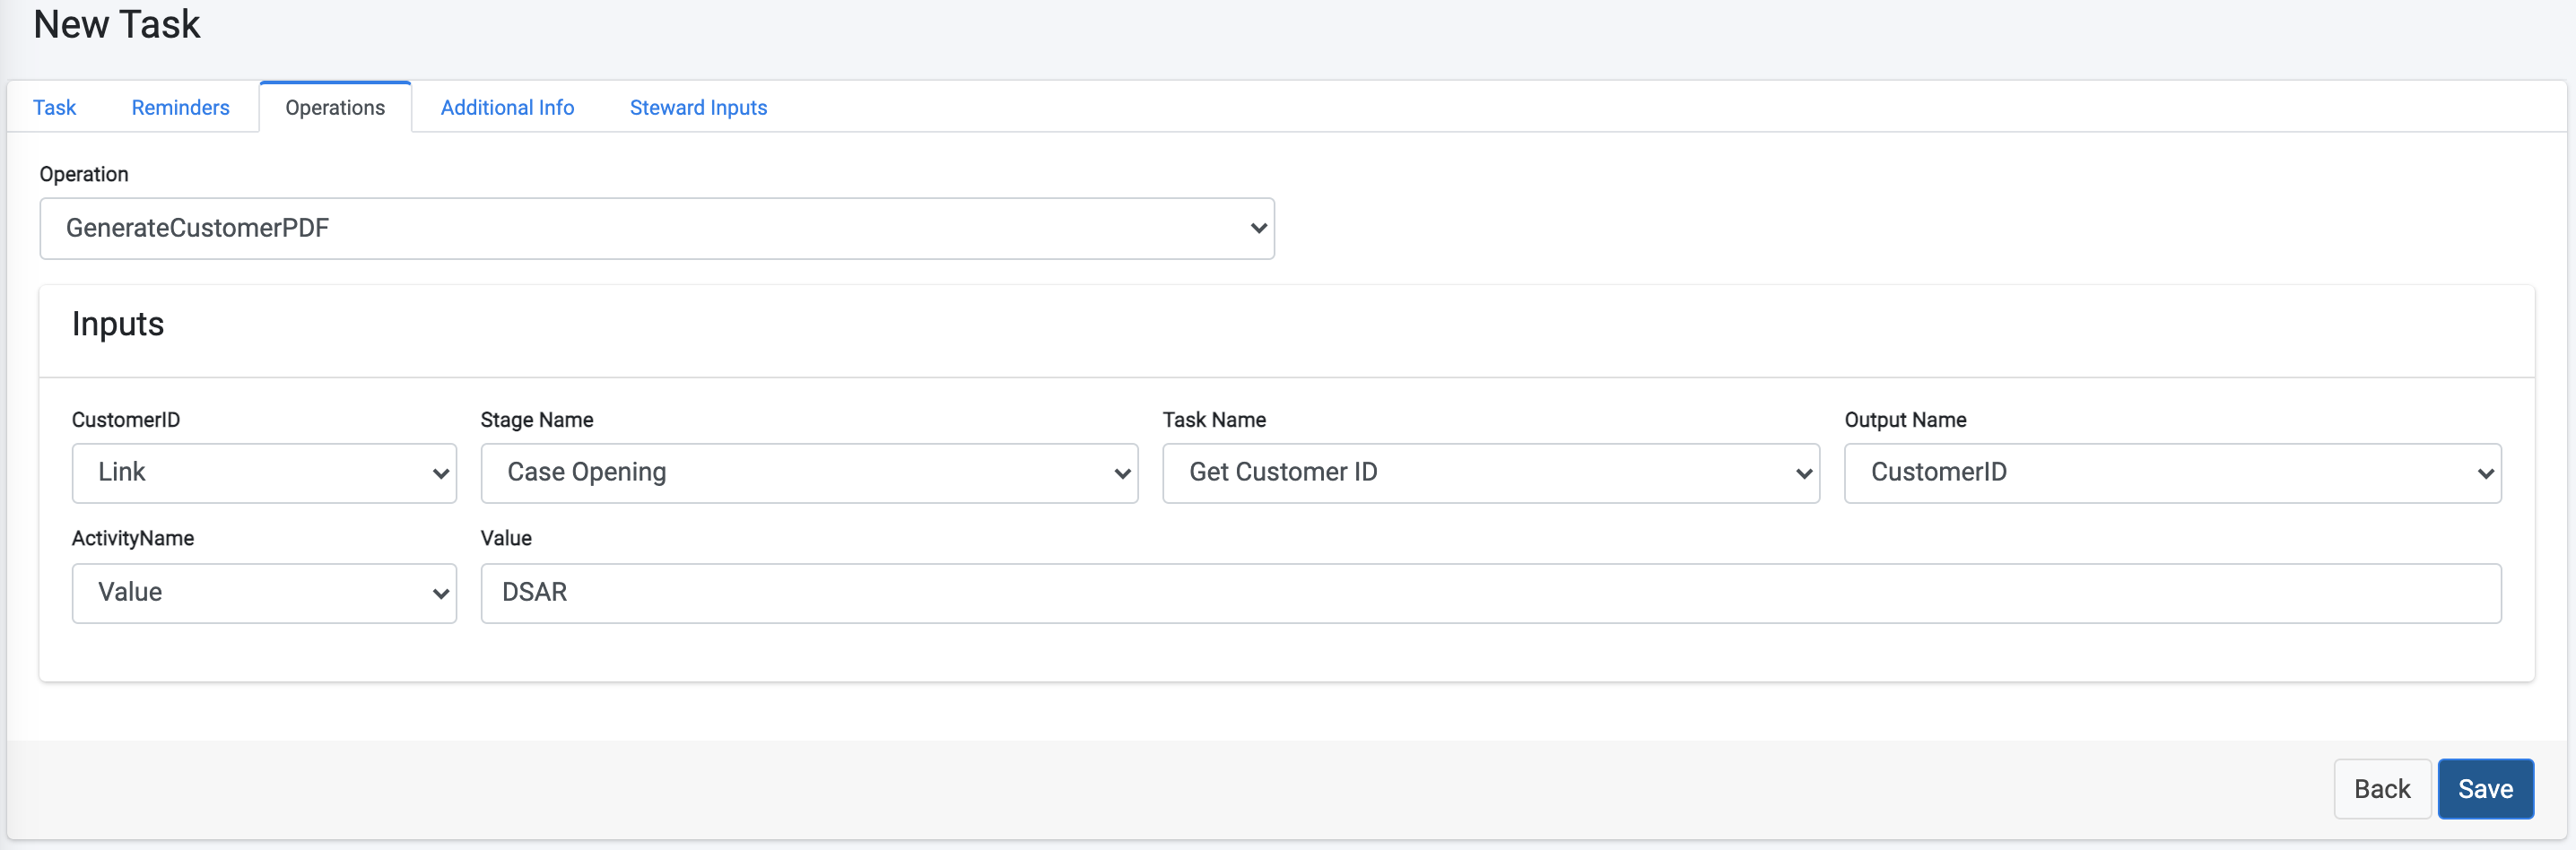Click the Back button
Screen dimensions: 2576x850
click(2382, 788)
